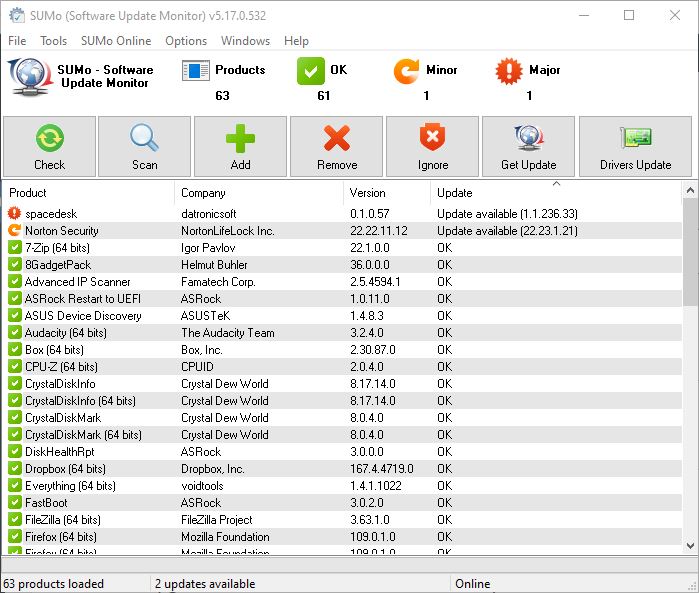Click version '167.4.4719.0' for Dropbox
The height and width of the screenshot is (593, 699).
click(382, 469)
